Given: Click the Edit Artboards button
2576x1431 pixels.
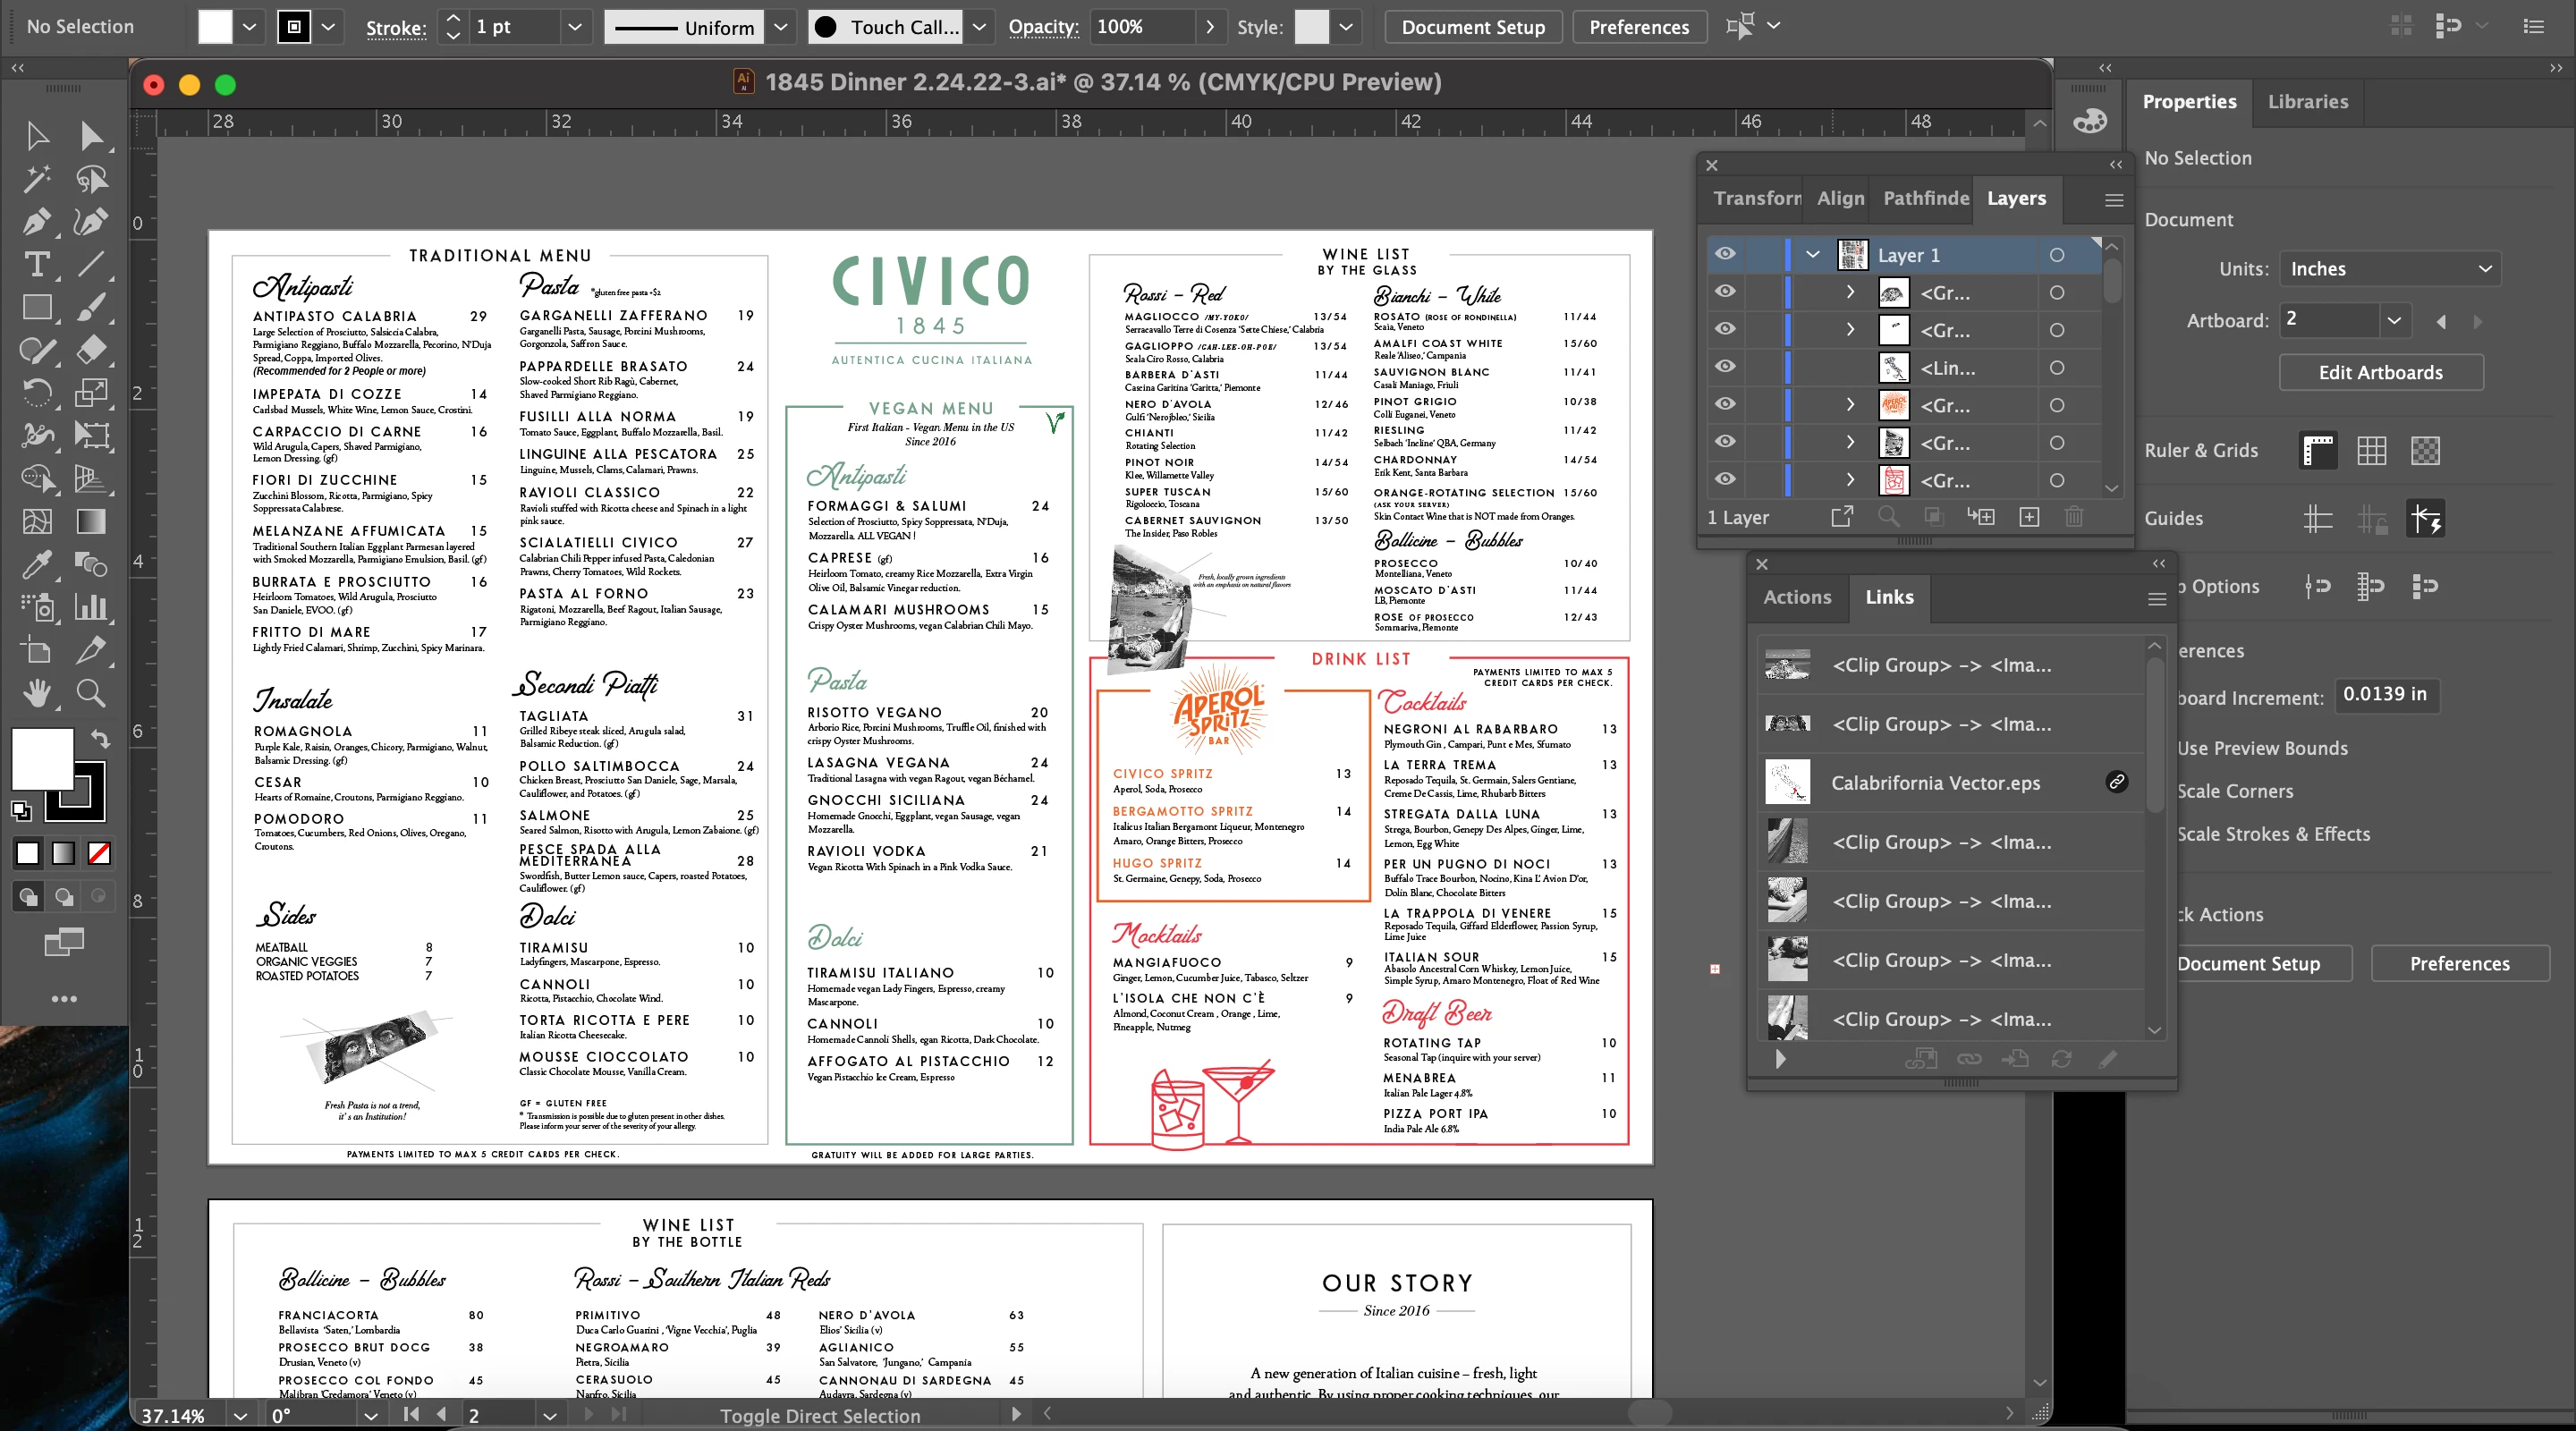Looking at the screenshot, I should coord(2380,372).
